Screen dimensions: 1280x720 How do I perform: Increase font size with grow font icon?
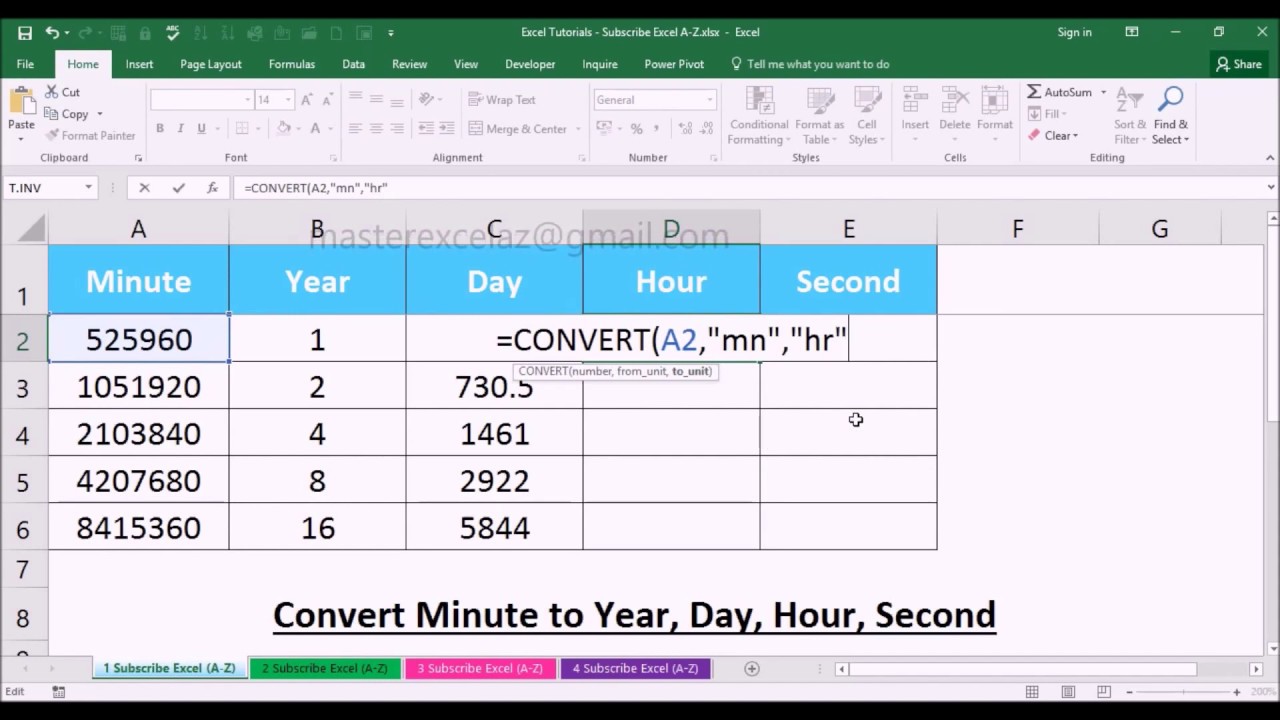(x=307, y=100)
